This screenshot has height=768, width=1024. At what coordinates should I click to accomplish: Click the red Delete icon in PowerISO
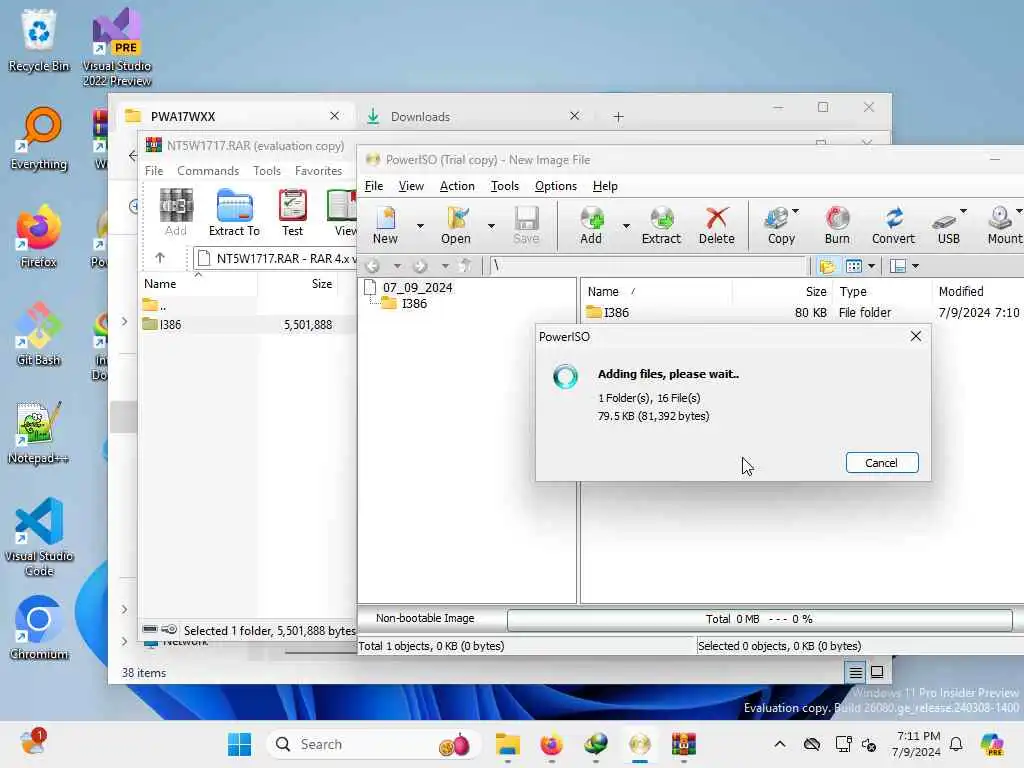pyautogui.click(x=716, y=225)
